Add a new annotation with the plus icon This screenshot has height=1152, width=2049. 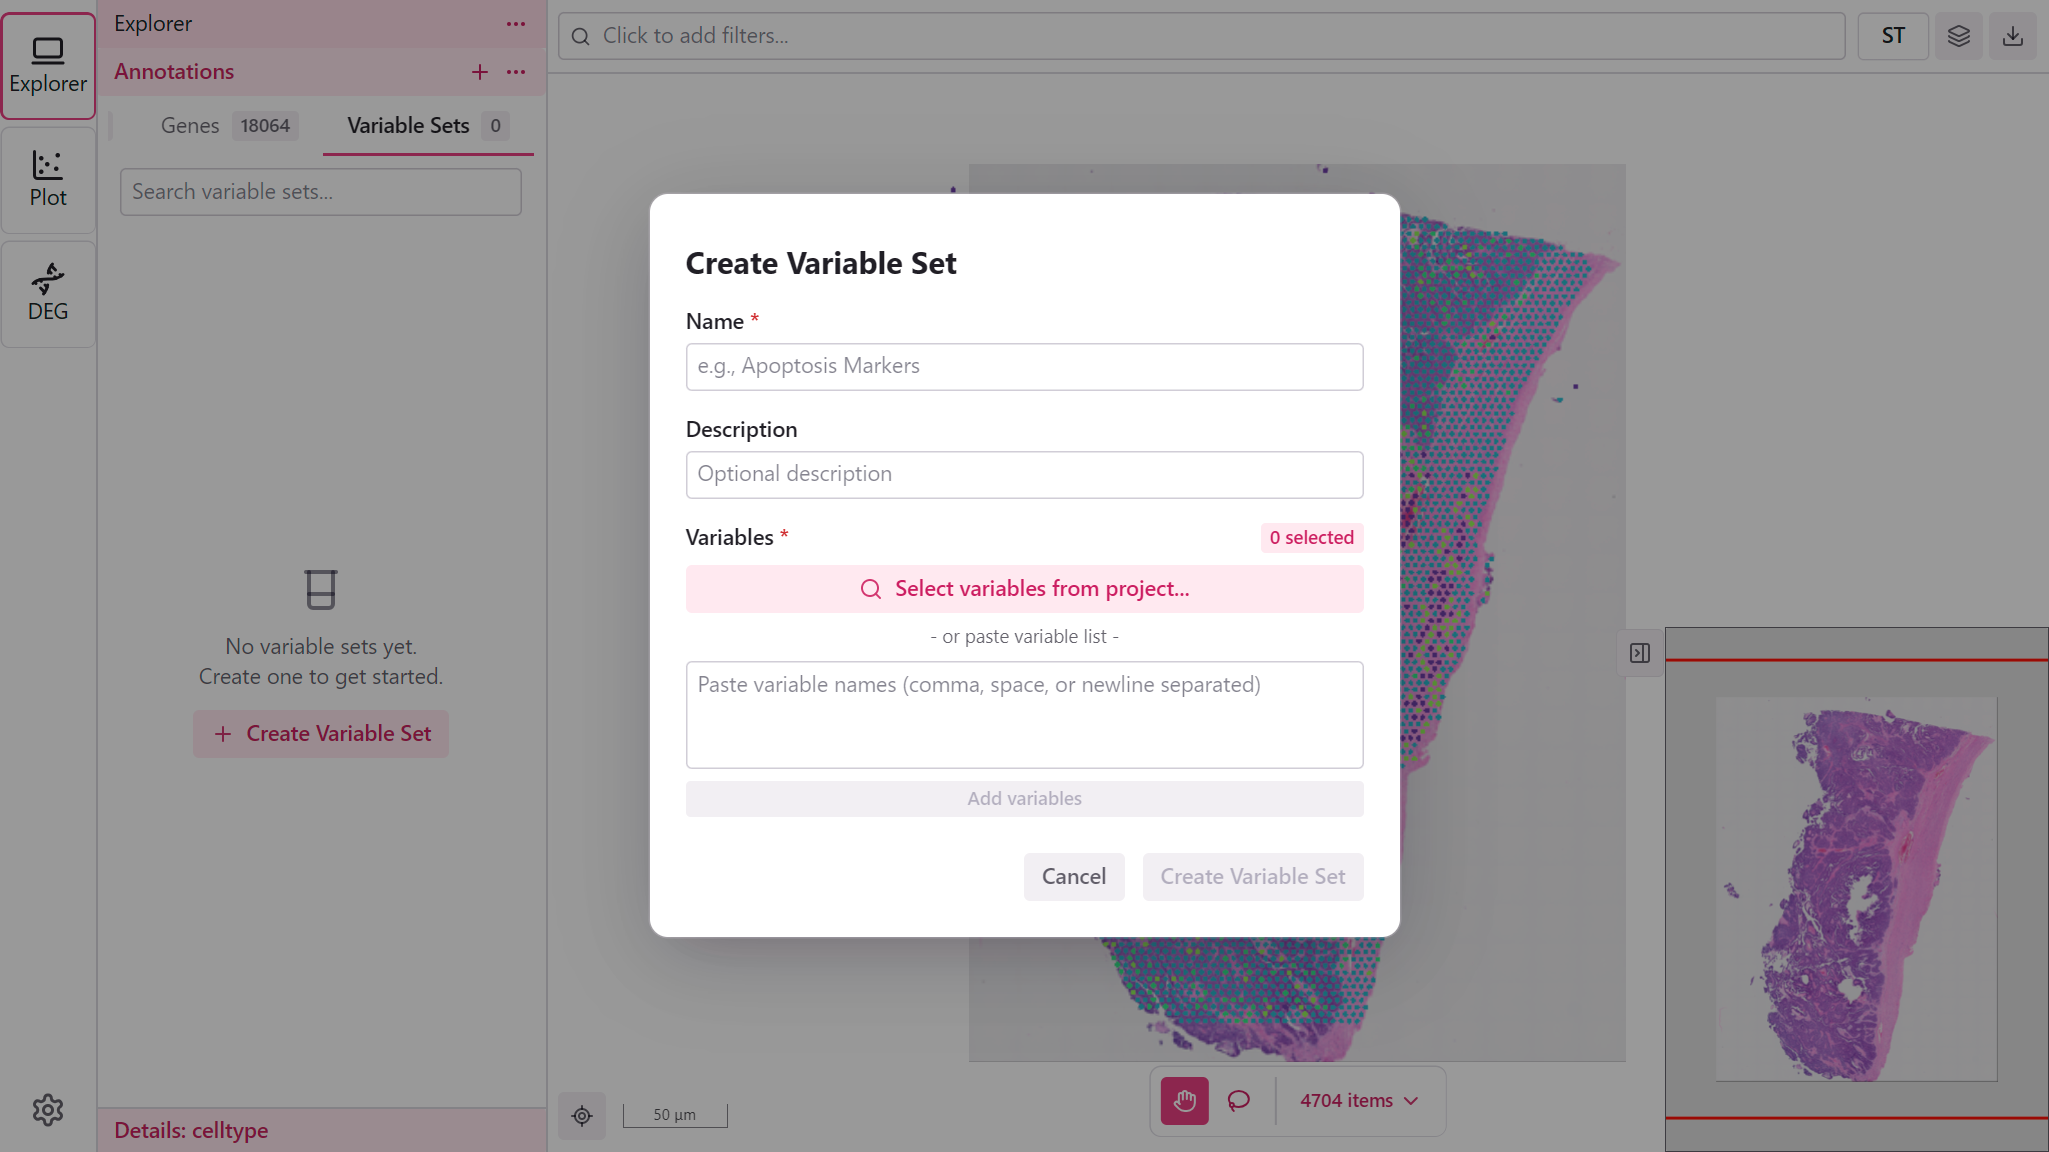point(480,71)
